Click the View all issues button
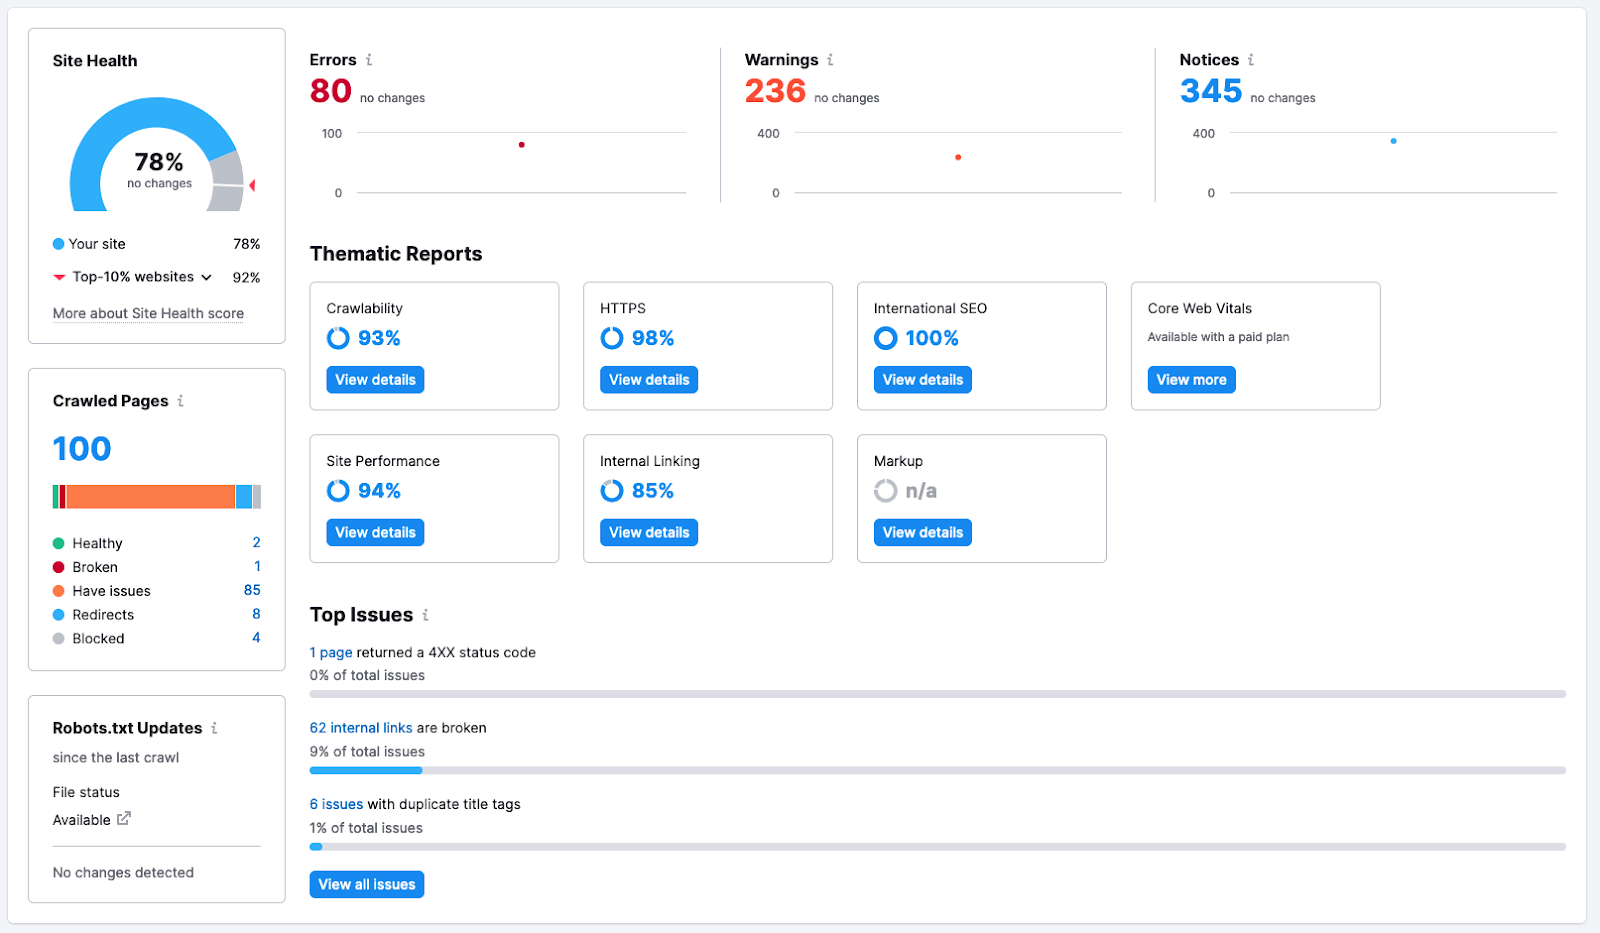1600x933 pixels. pyautogui.click(x=367, y=885)
